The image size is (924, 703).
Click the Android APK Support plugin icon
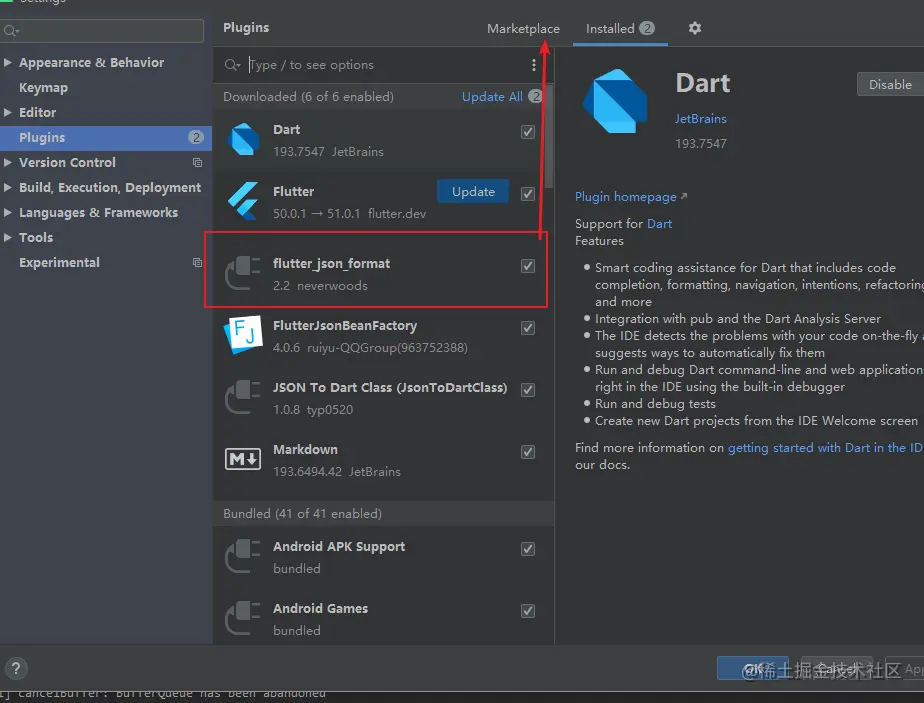[x=243, y=556]
